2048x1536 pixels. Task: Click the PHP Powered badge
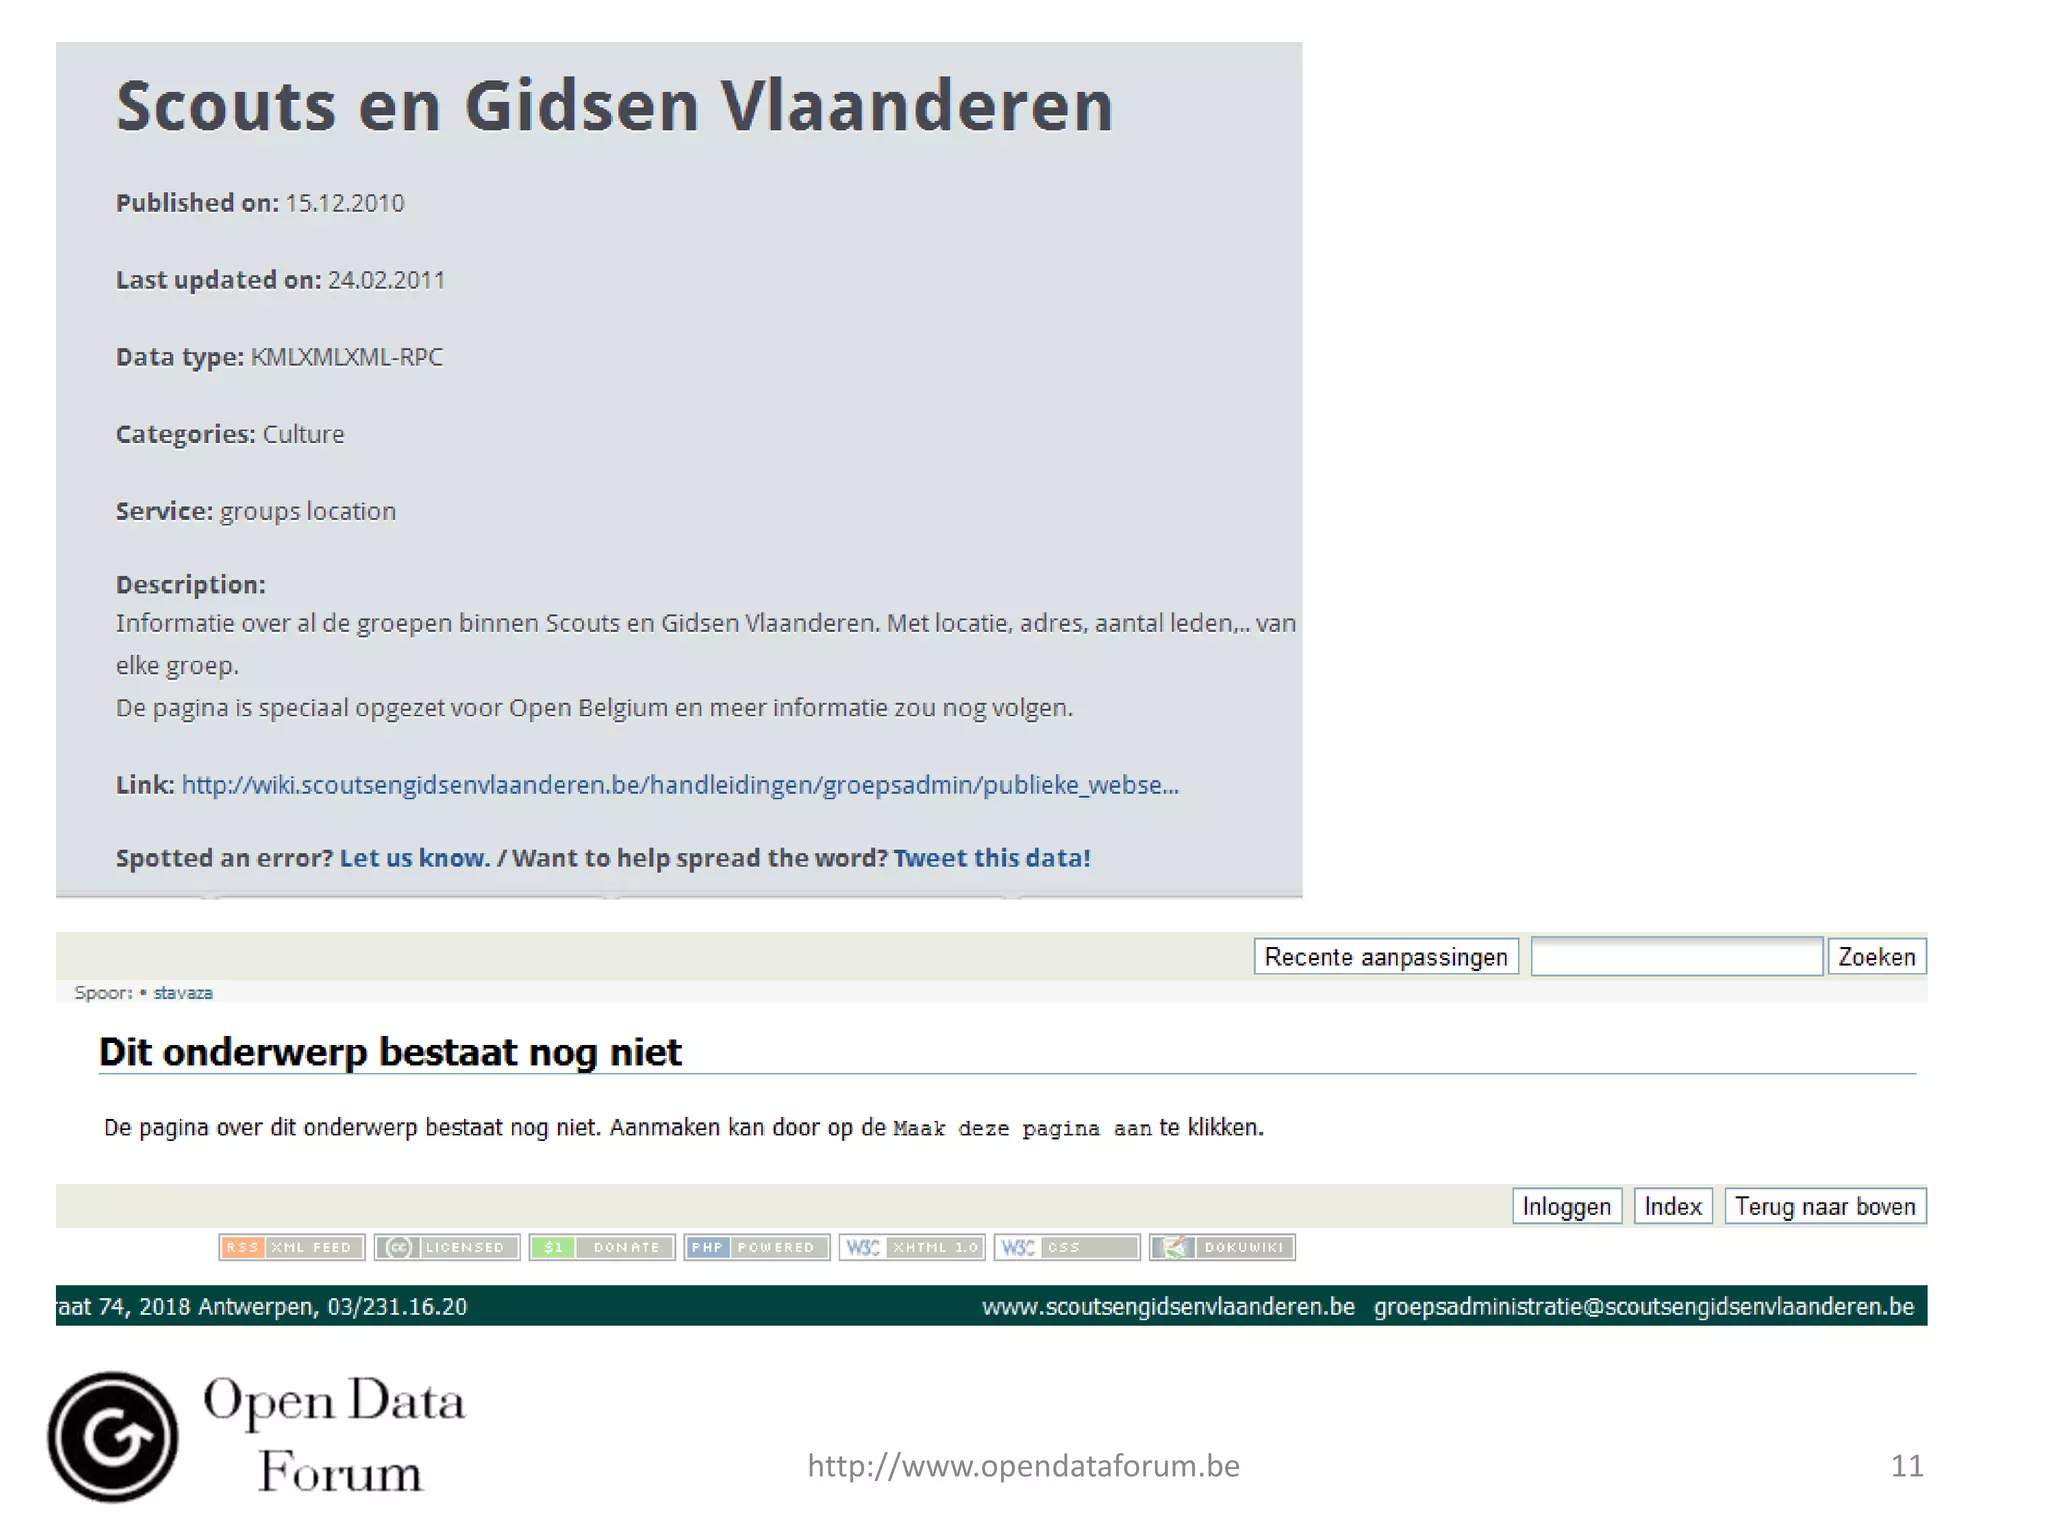[757, 1247]
